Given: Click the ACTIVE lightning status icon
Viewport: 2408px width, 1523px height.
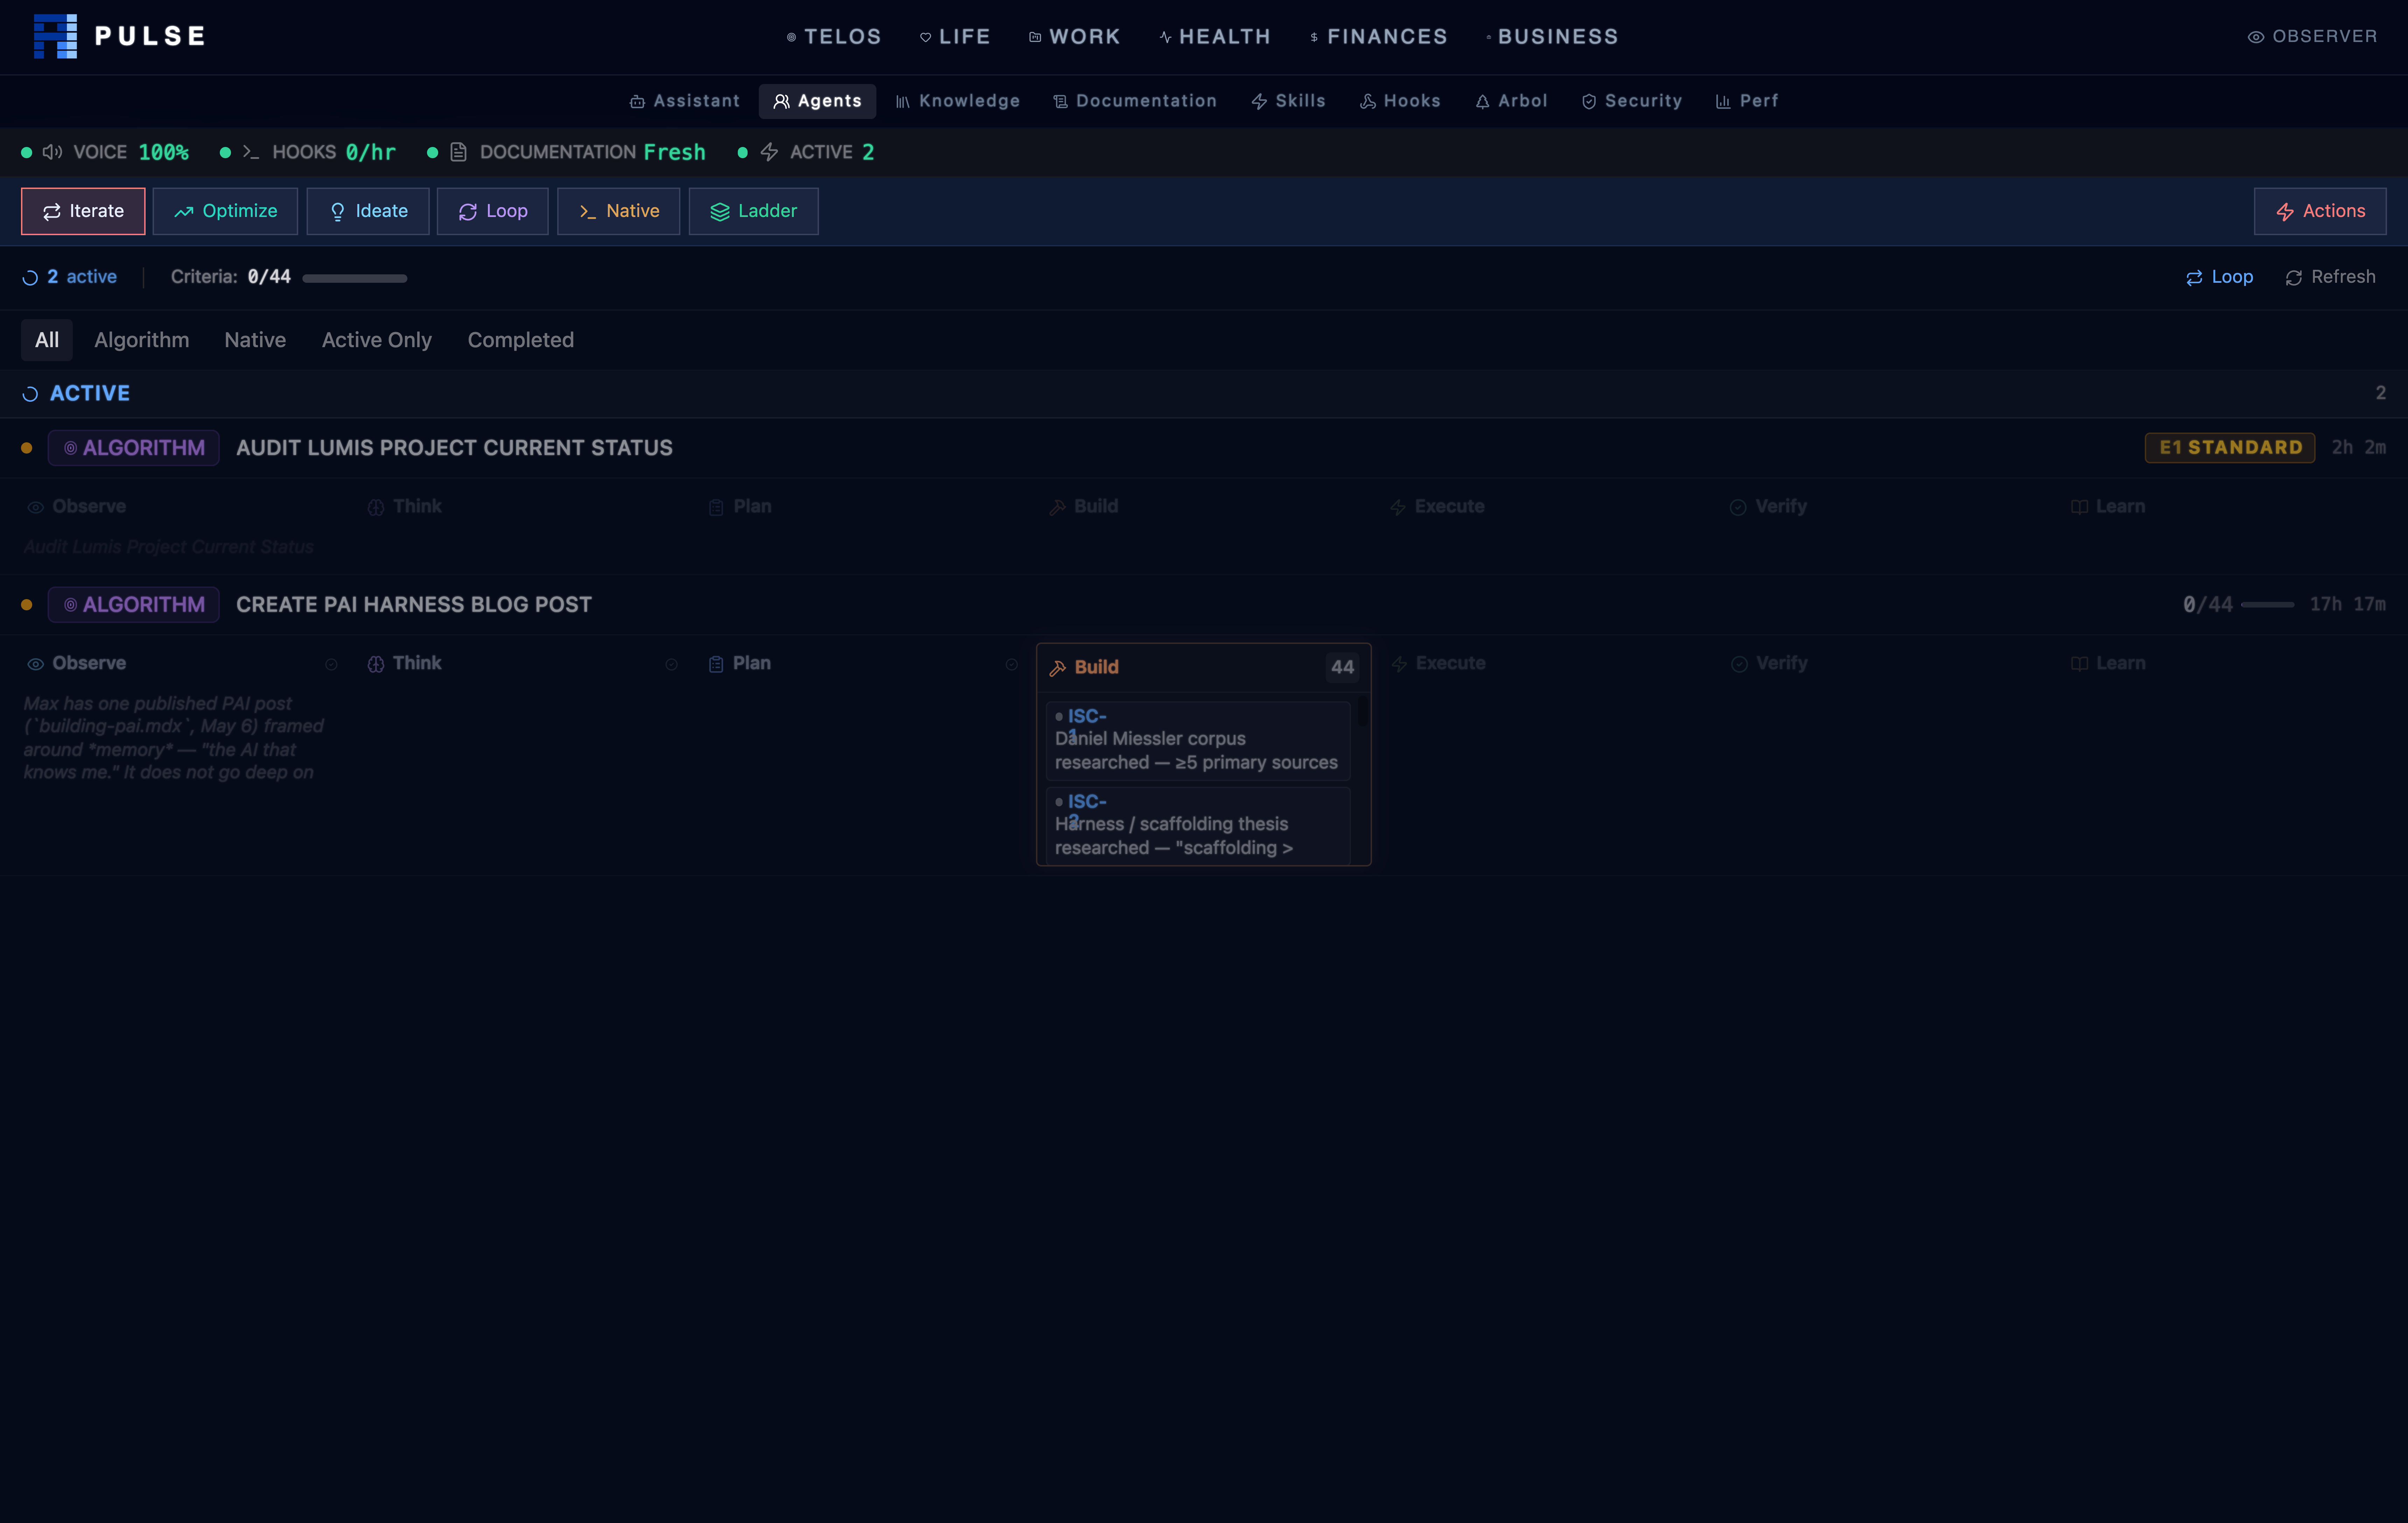Looking at the screenshot, I should click(x=769, y=152).
